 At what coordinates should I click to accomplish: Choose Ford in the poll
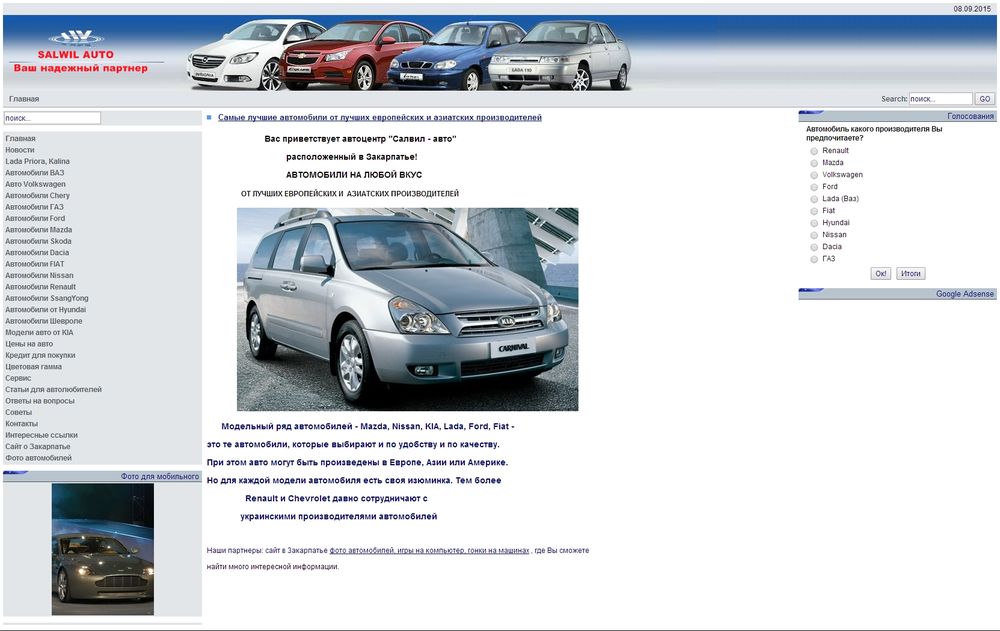click(814, 188)
